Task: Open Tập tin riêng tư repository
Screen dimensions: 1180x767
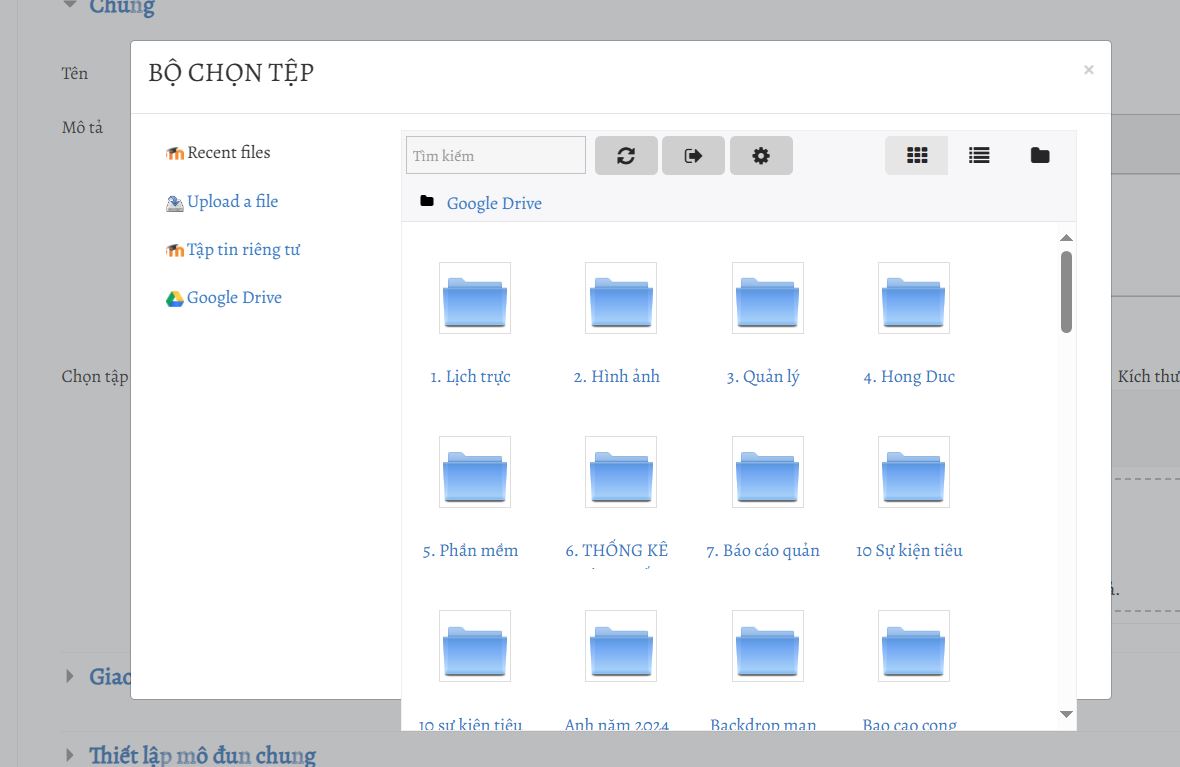Action: (x=243, y=250)
